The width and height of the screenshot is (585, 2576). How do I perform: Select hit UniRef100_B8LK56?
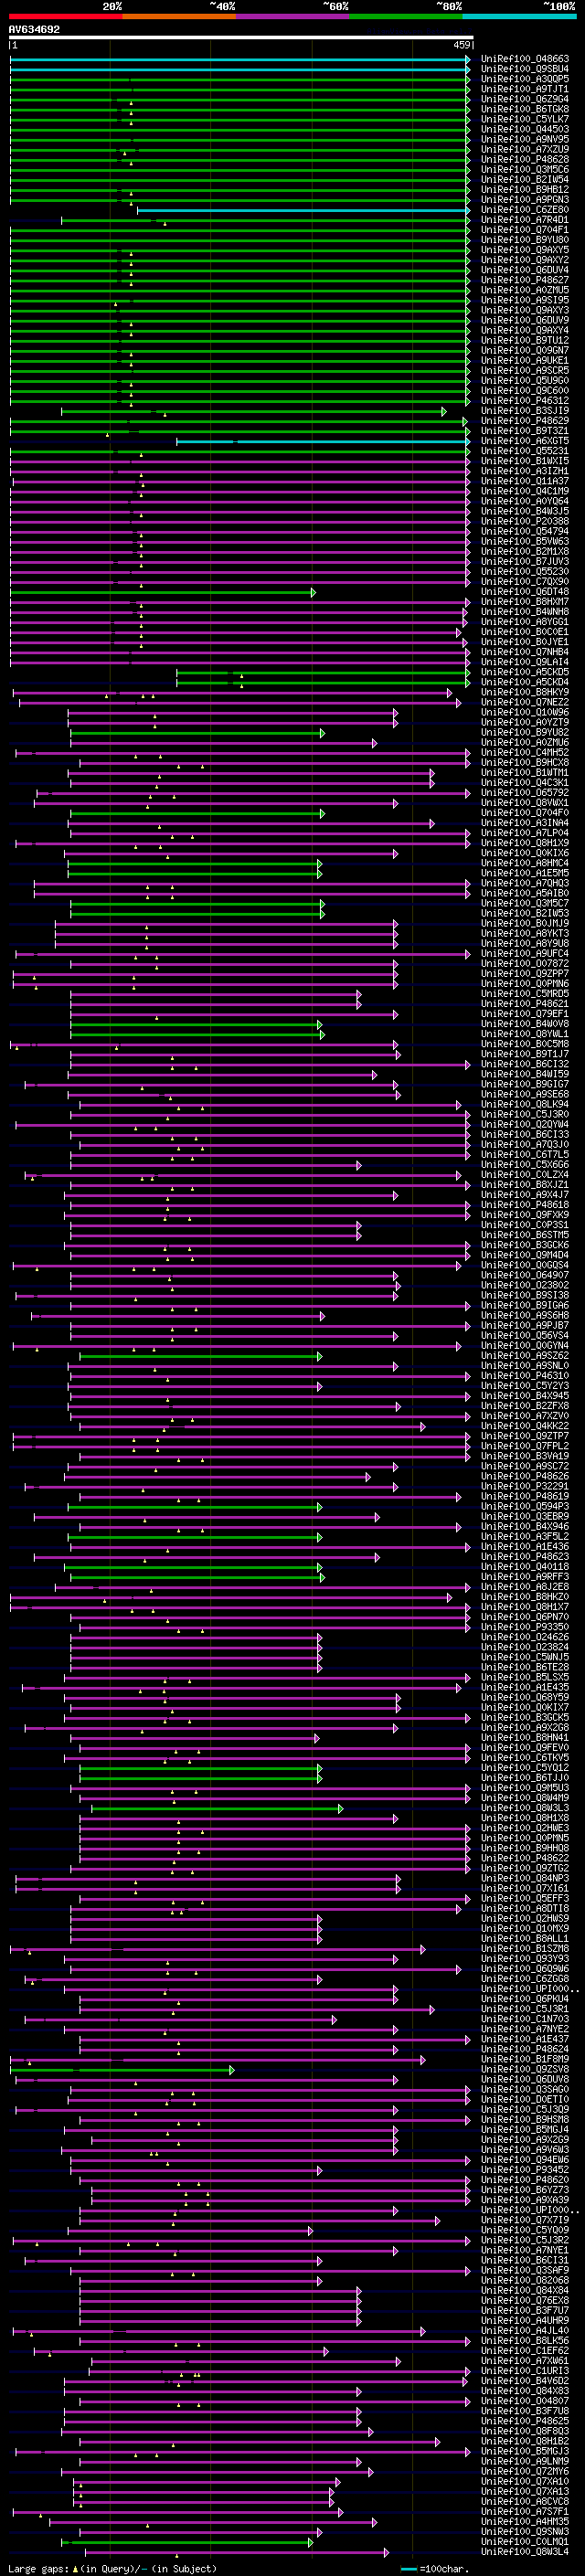tap(525, 2340)
